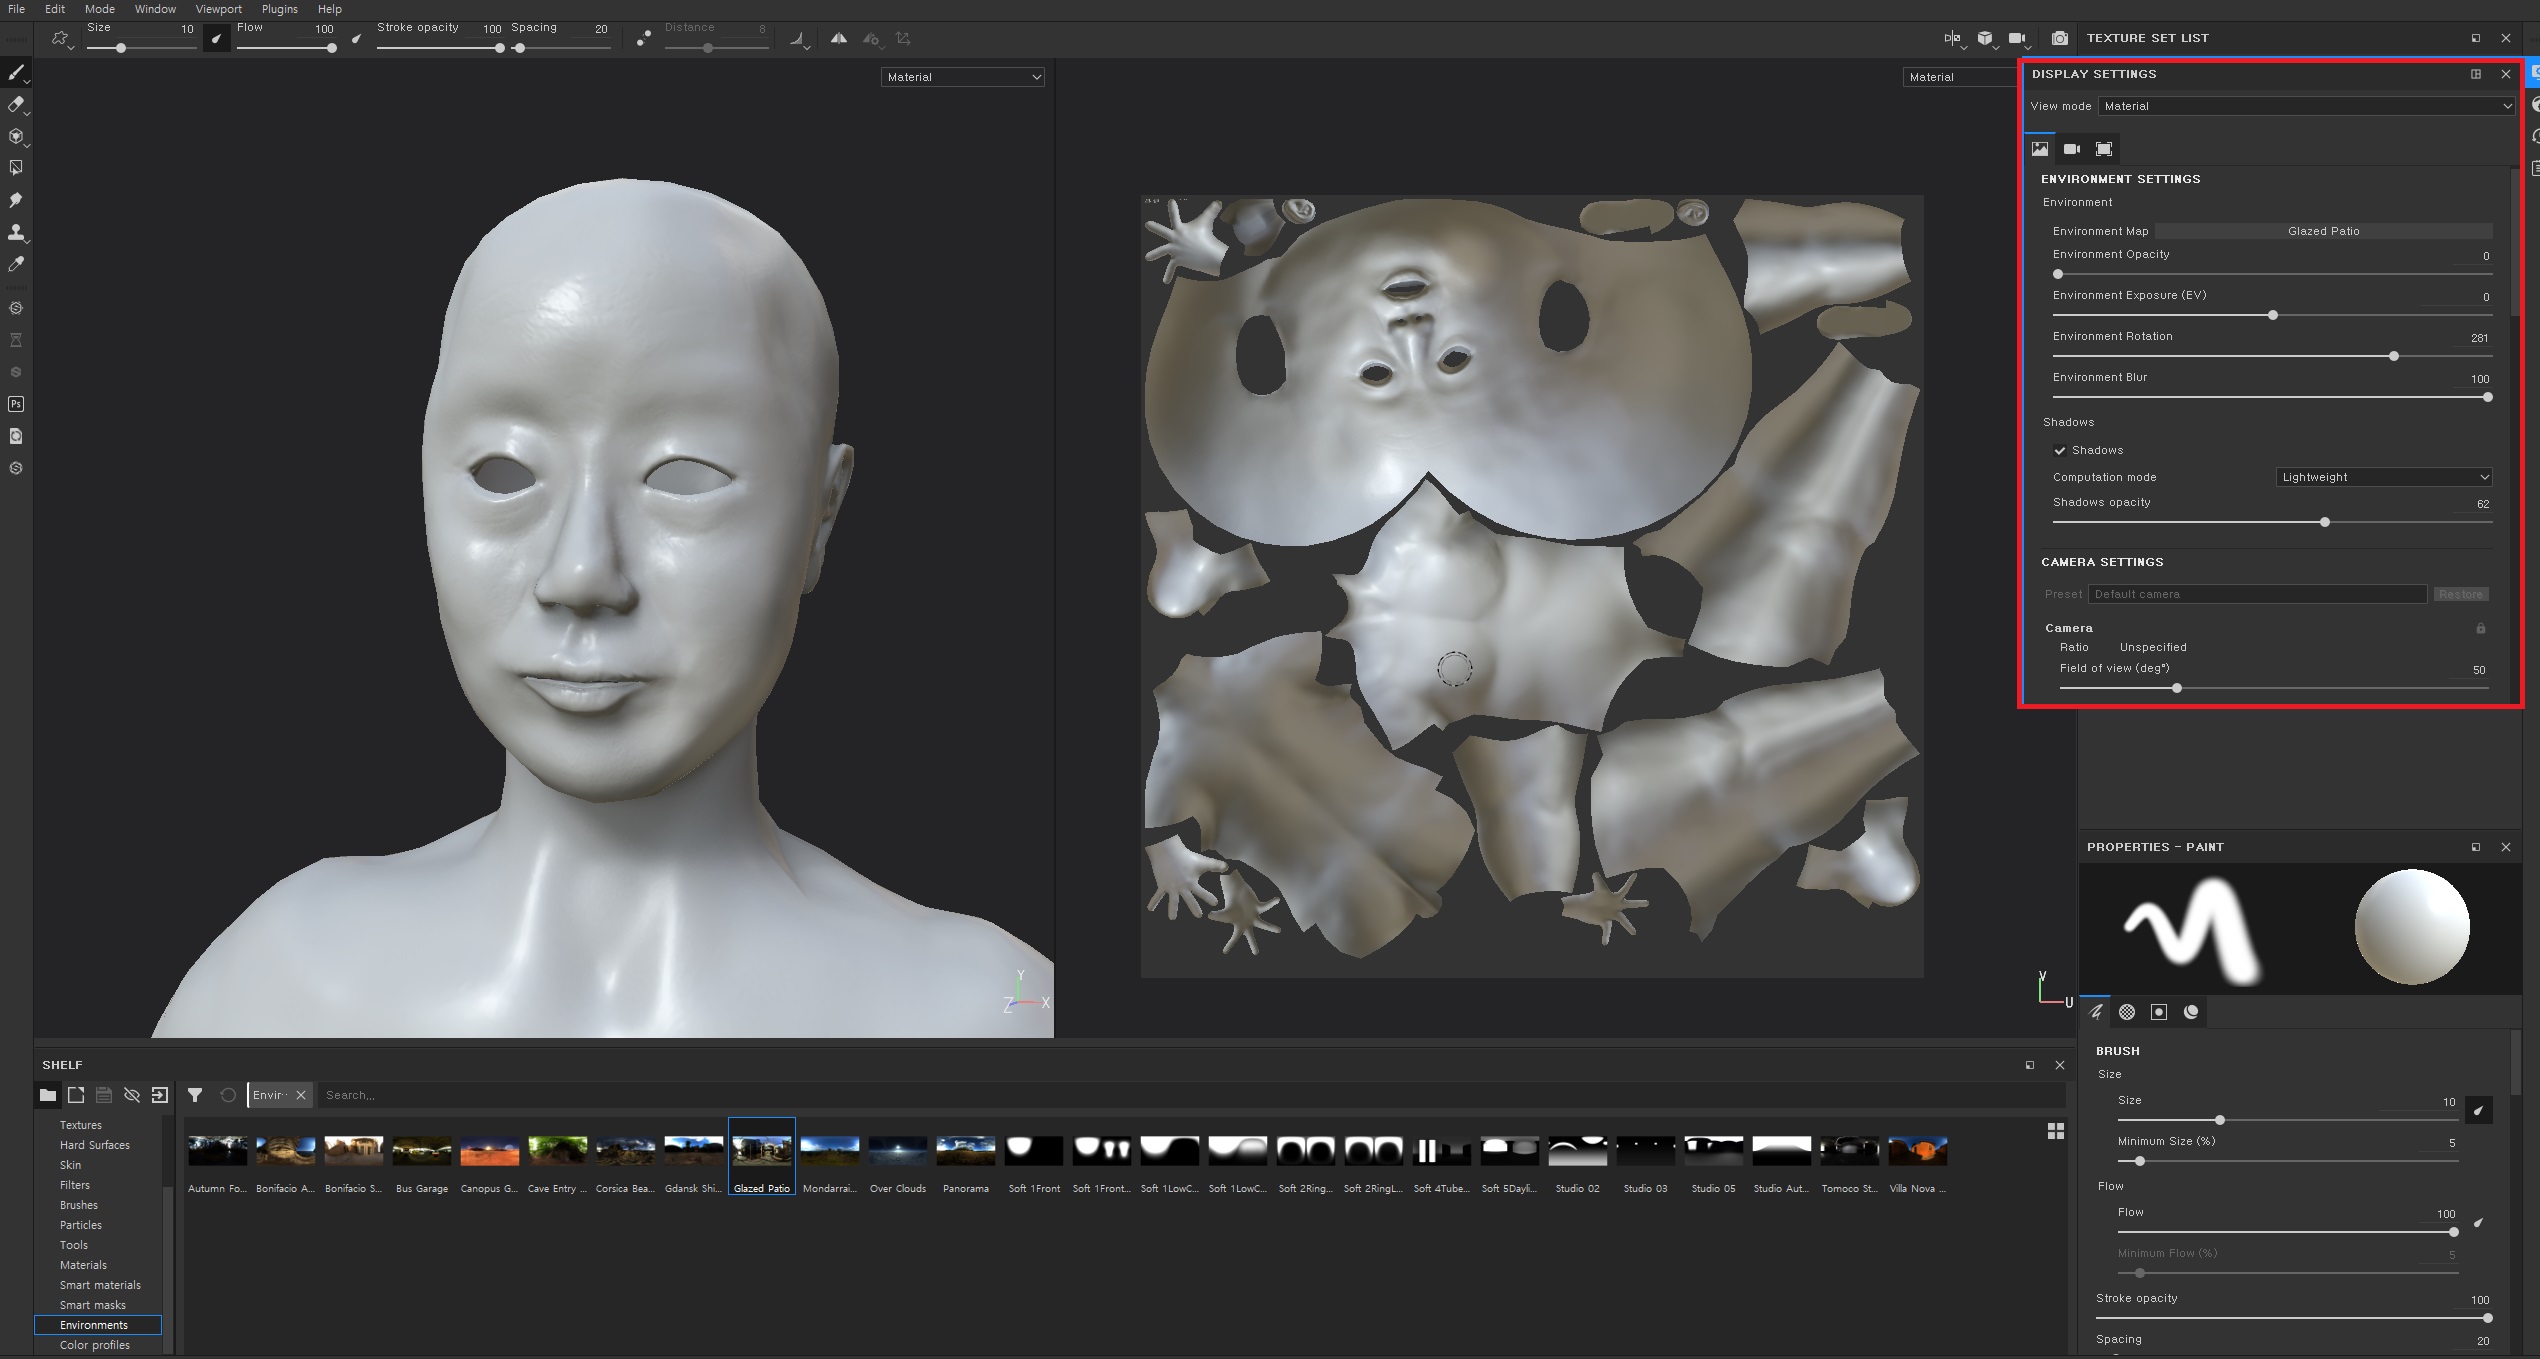The height and width of the screenshot is (1359, 2540).
Task: Uncheck the Shadows checkbox
Action: [x=2060, y=451]
